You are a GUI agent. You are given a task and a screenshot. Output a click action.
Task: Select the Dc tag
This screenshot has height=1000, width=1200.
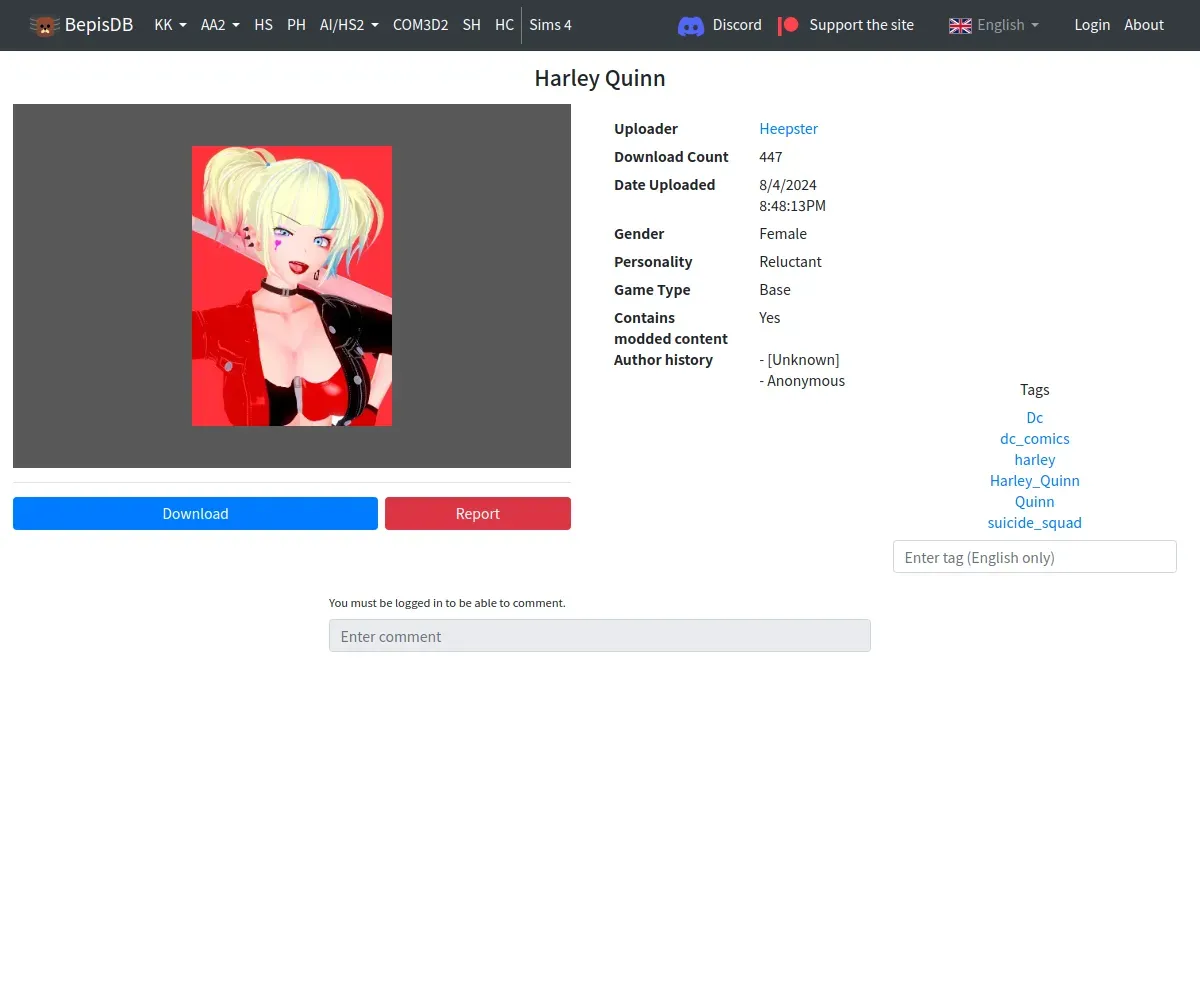coord(1035,418)
